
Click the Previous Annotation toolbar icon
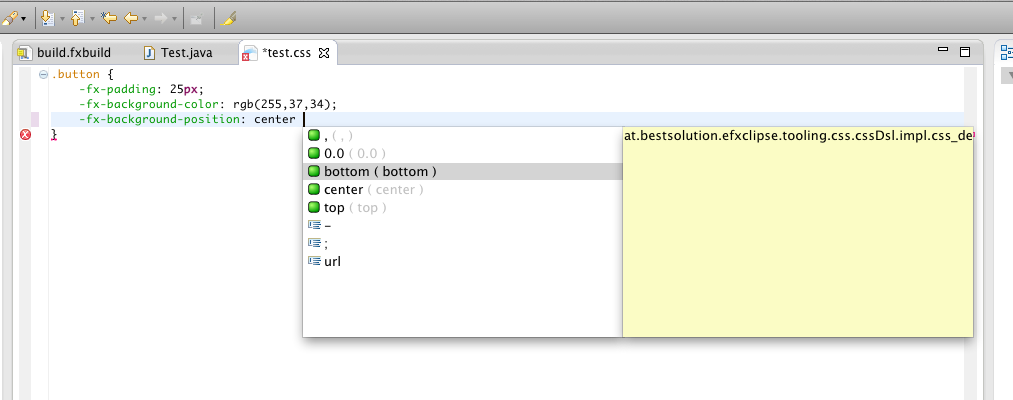coord(77,18)
